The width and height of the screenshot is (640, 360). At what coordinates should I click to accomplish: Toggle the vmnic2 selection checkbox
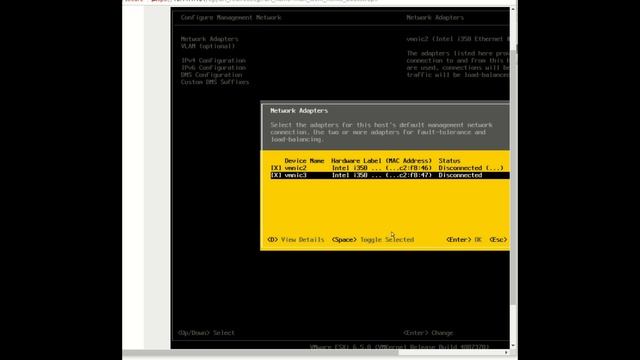pyautogui.click(x=276, y=168)
